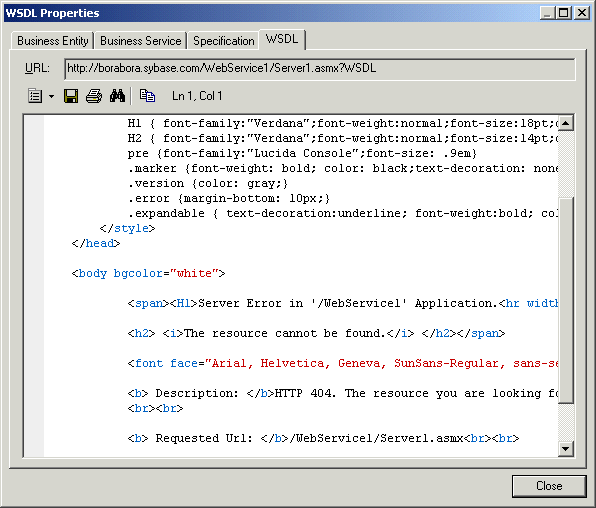Switch to the Business Entity tab
The image size is (596, 508).
point(52,41)
